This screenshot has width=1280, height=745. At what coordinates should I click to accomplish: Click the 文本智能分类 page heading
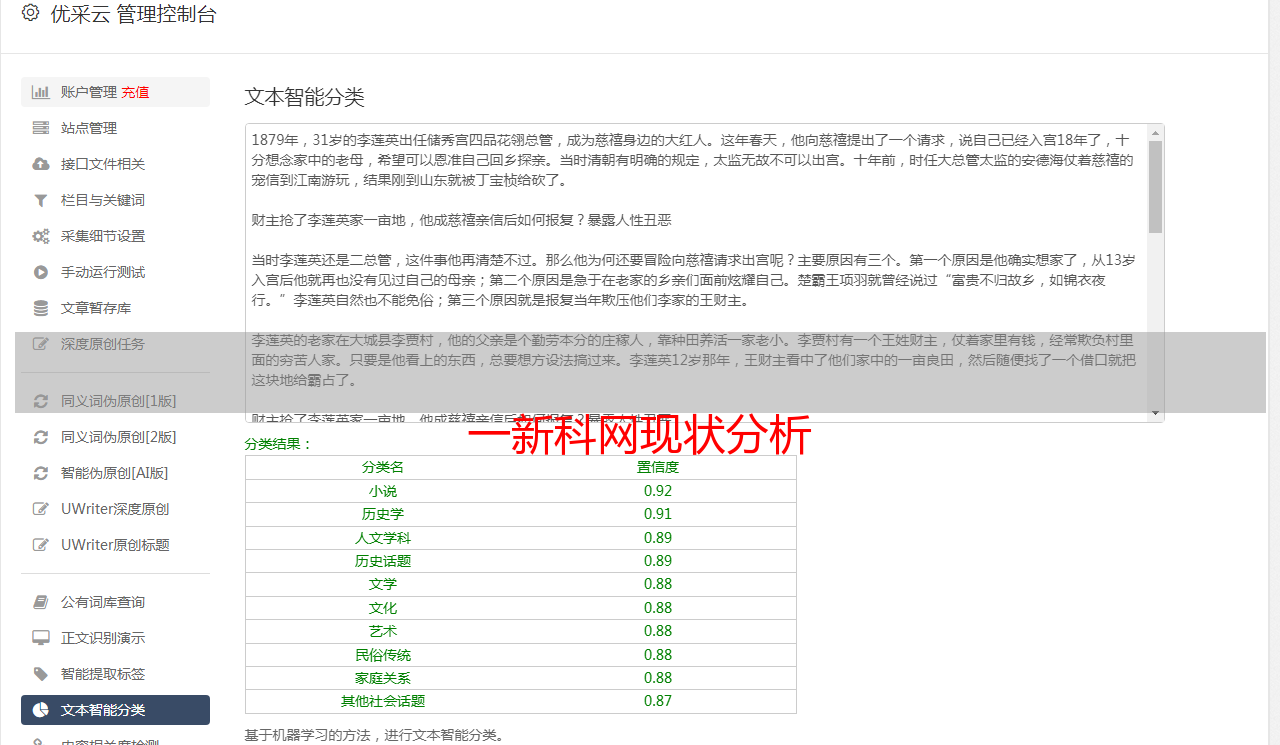tap(305, 97)
